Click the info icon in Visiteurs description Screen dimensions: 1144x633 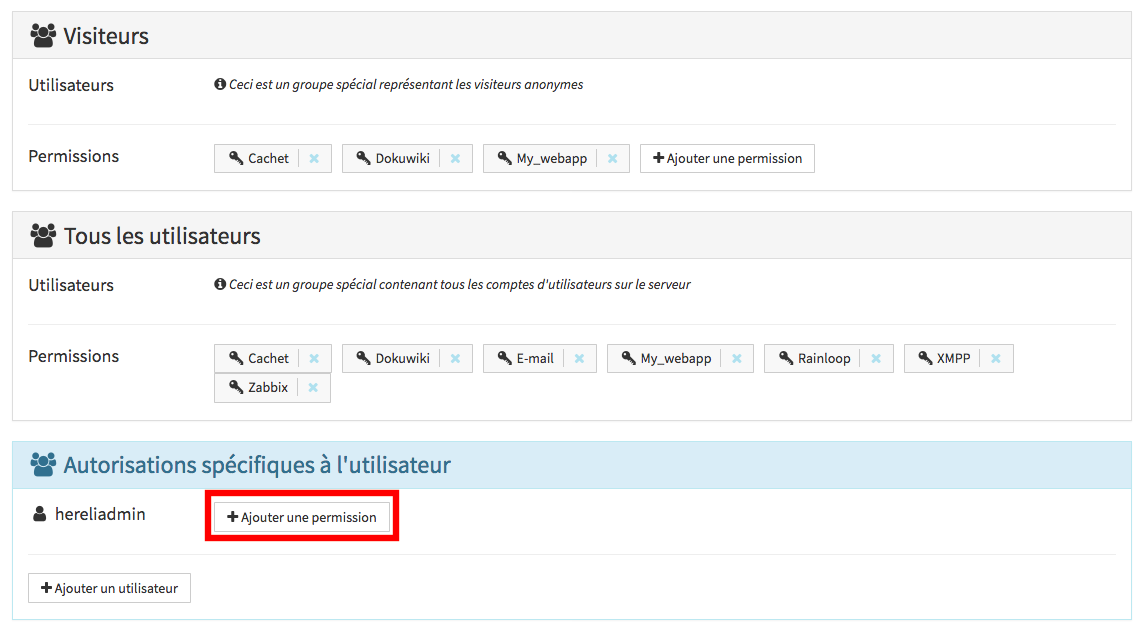click(220, 85)
